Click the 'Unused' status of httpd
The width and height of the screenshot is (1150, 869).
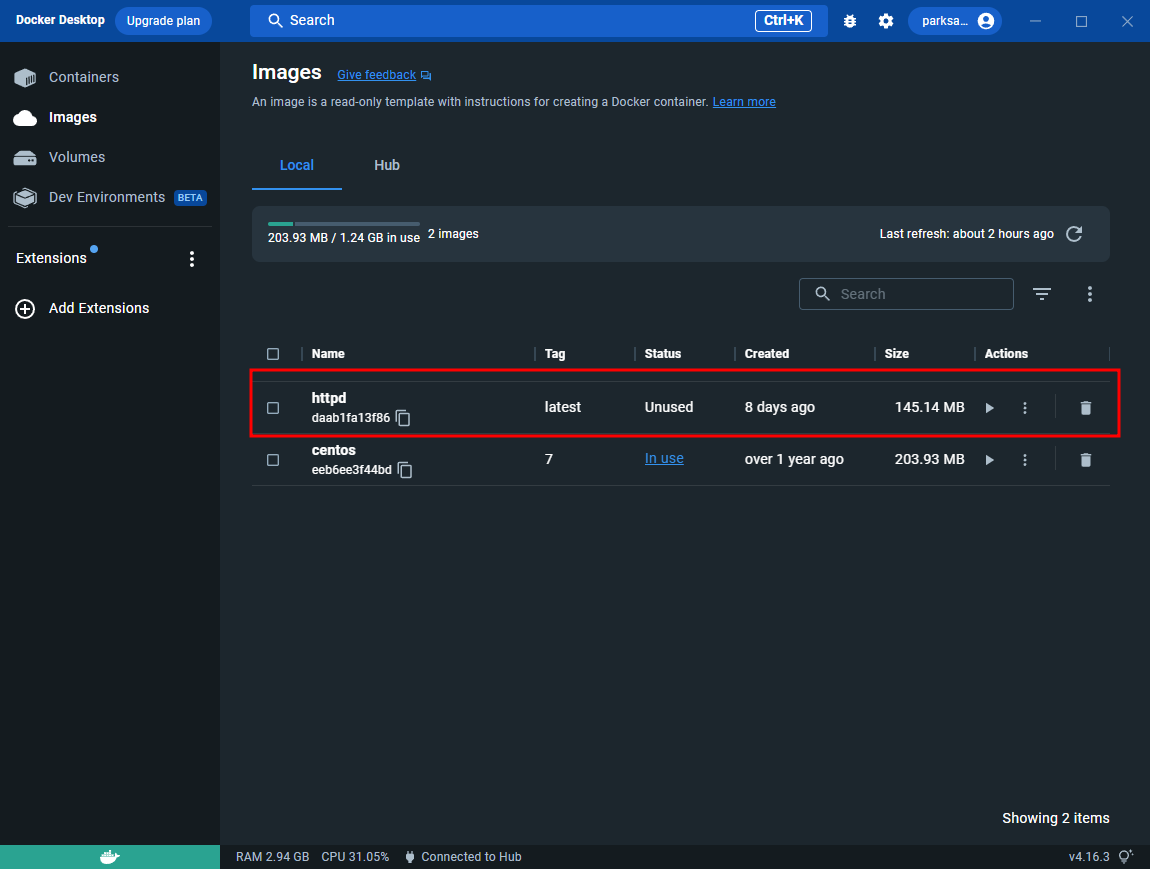coord(669,407)
